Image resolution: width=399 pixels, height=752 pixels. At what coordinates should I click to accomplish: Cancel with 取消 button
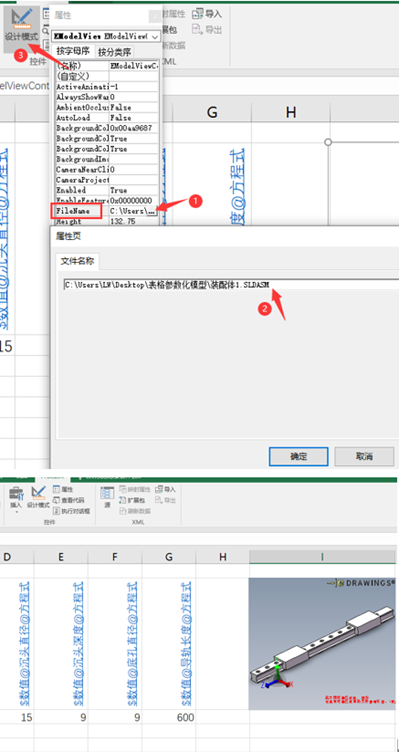(364, 456)
